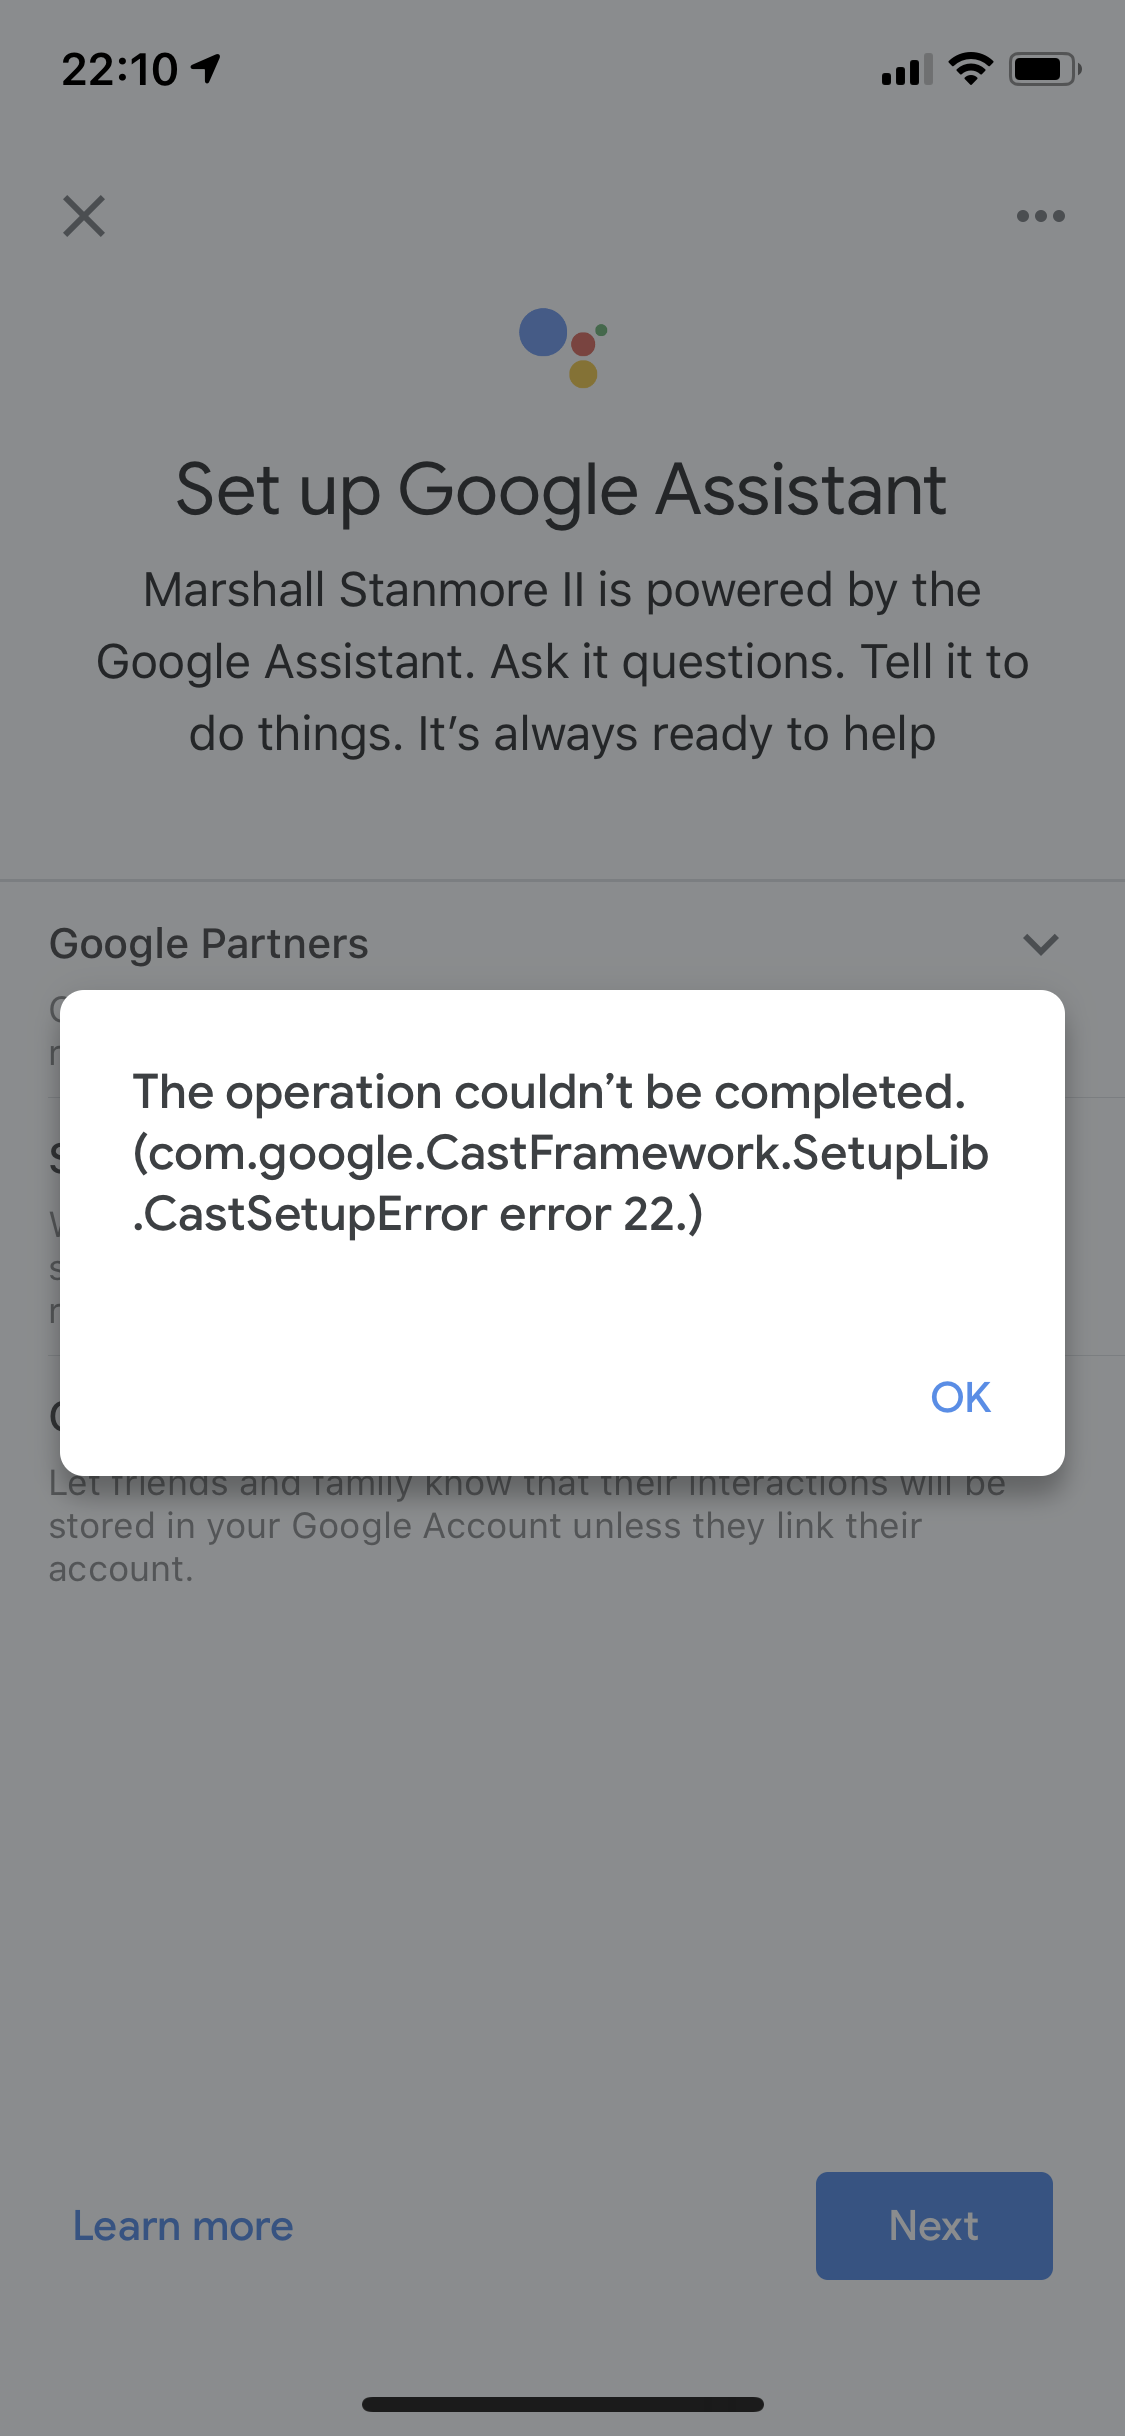This screenshot has height=2436, width=1125.
Task: Tap the Wi-Fi icon in the status bar
Action: point(968,68)
